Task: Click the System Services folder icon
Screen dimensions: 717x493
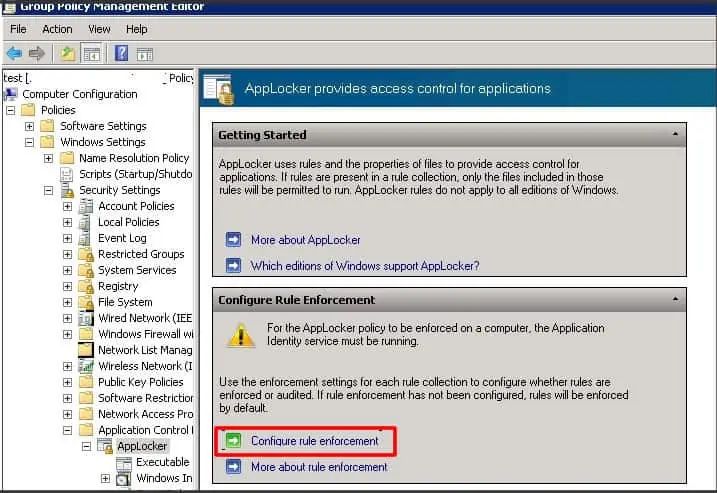Action: tap(86, 270)
